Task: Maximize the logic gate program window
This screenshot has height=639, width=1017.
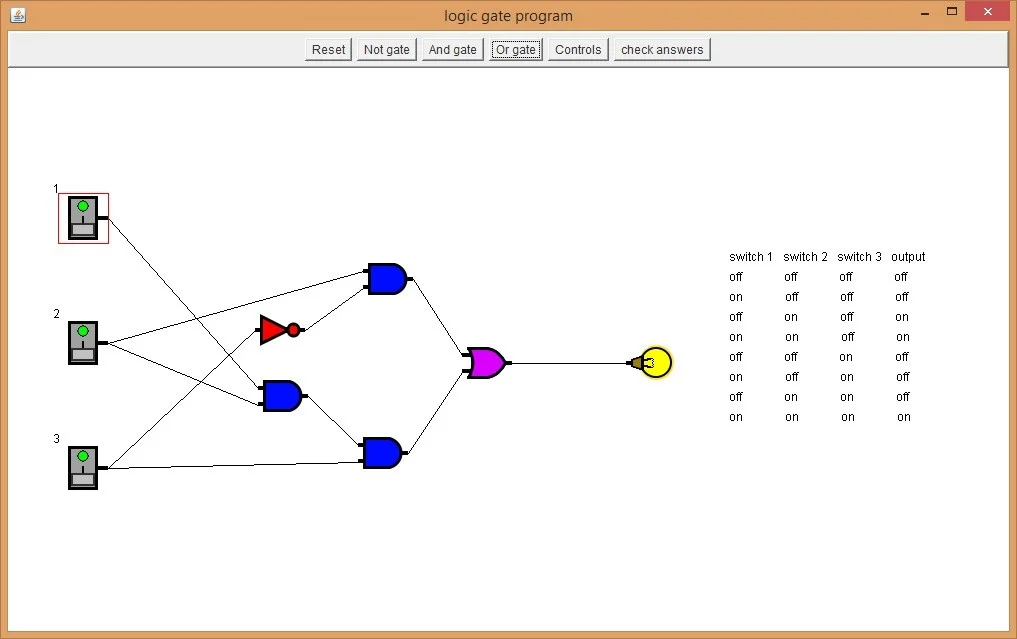Action: (952, 11)
